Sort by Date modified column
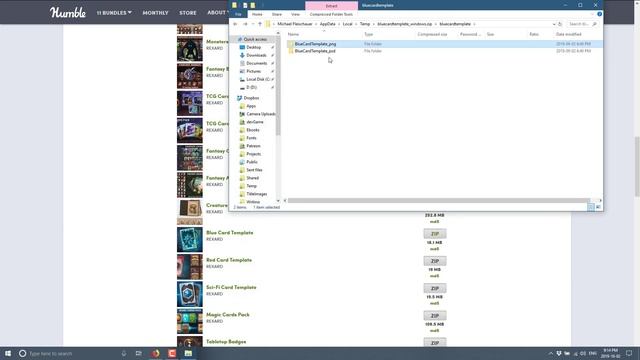The image size is (640, 360). coord(569,34)
